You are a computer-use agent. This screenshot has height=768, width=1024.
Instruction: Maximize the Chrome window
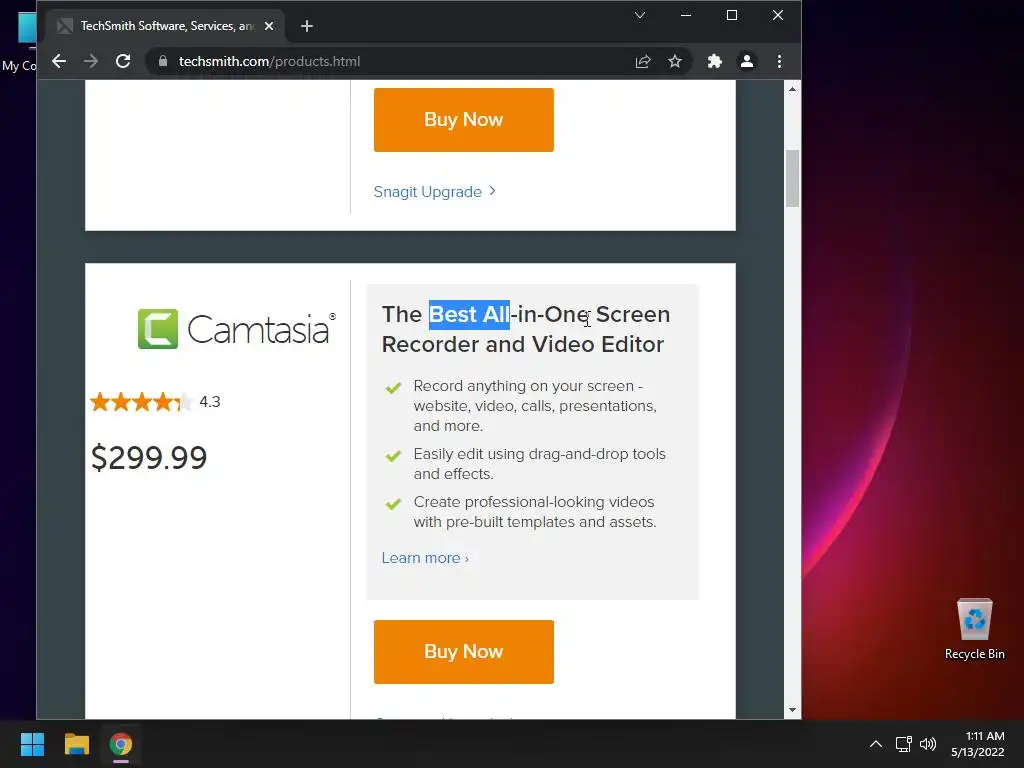coord(732,15)
